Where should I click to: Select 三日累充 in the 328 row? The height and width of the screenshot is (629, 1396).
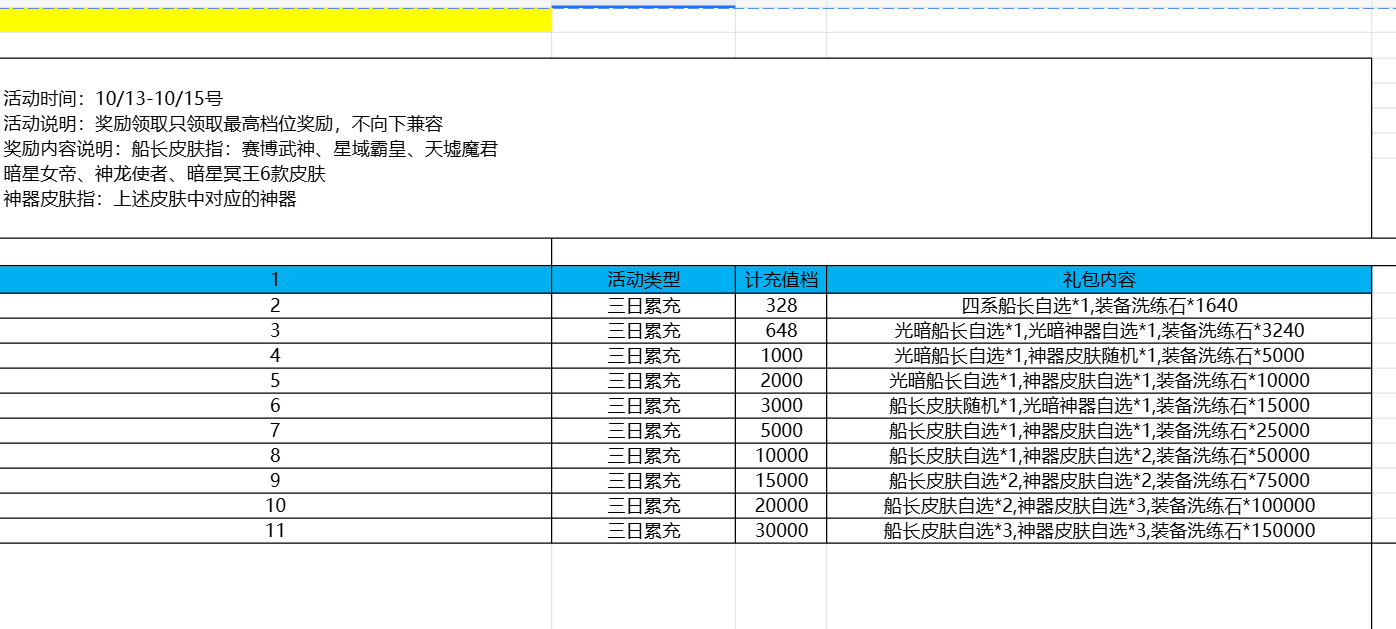tap(643, 306)
